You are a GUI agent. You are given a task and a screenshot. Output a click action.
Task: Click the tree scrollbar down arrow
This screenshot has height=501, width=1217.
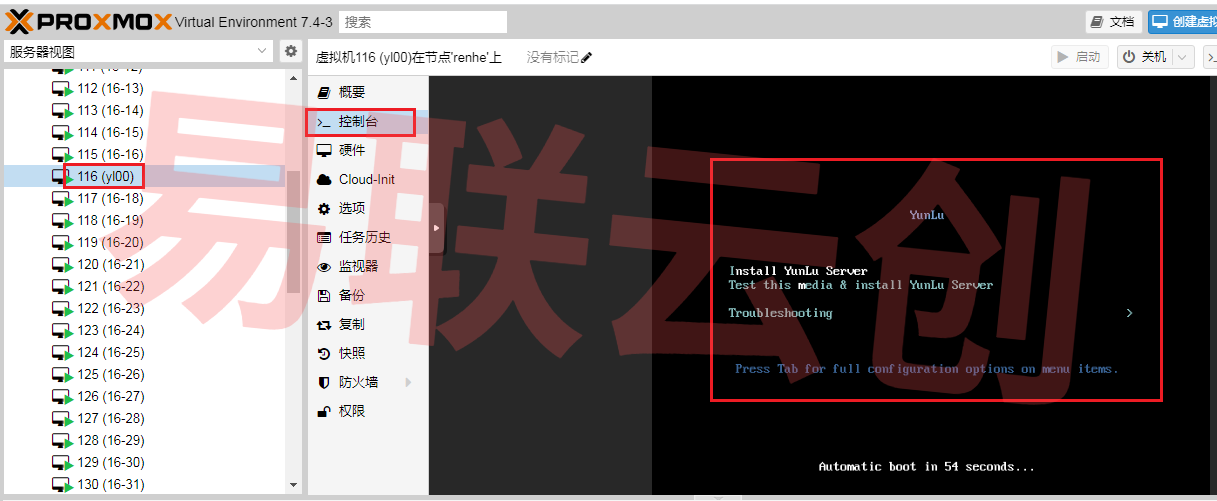[x=293, y=486]
